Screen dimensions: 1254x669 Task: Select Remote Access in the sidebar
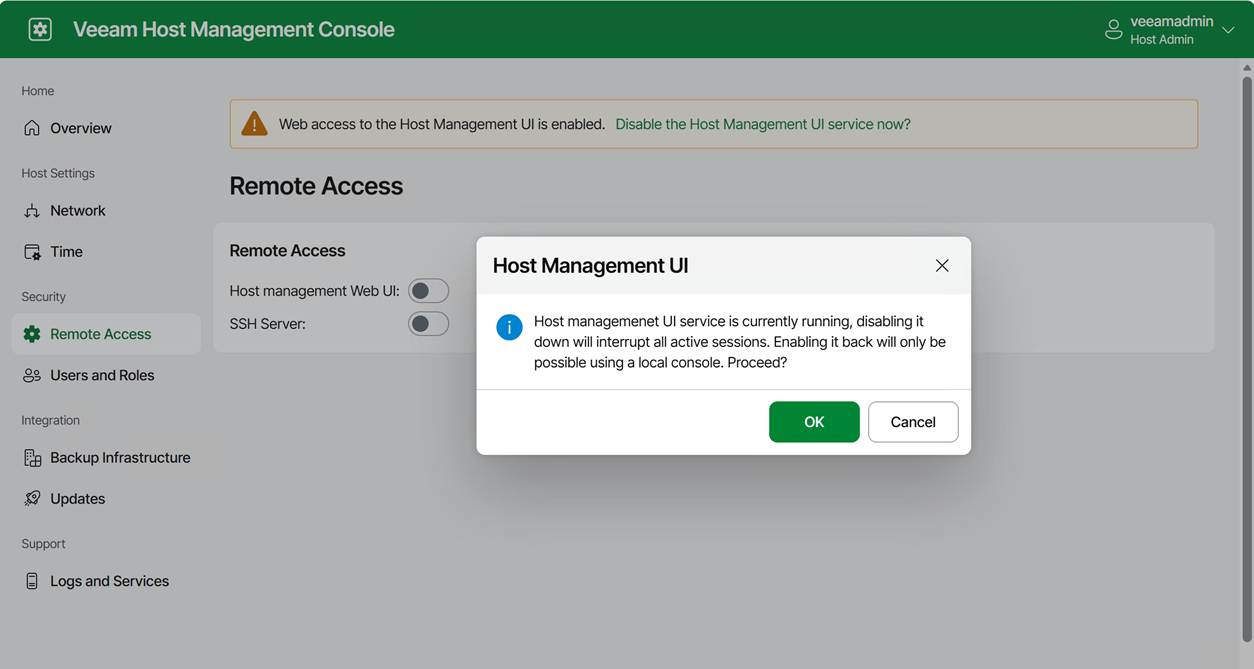(100, 334)
